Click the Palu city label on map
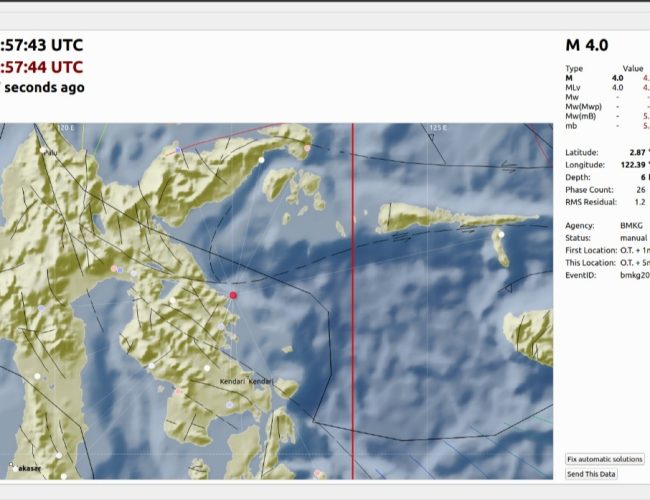This screenshot has height=500, width=650. [x=51, y=153]
